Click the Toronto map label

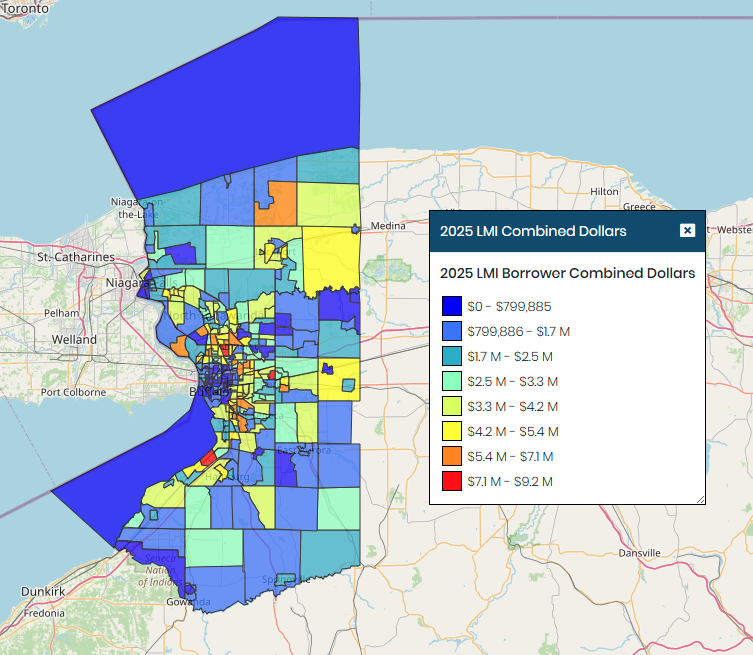click(x=25, y=8)
